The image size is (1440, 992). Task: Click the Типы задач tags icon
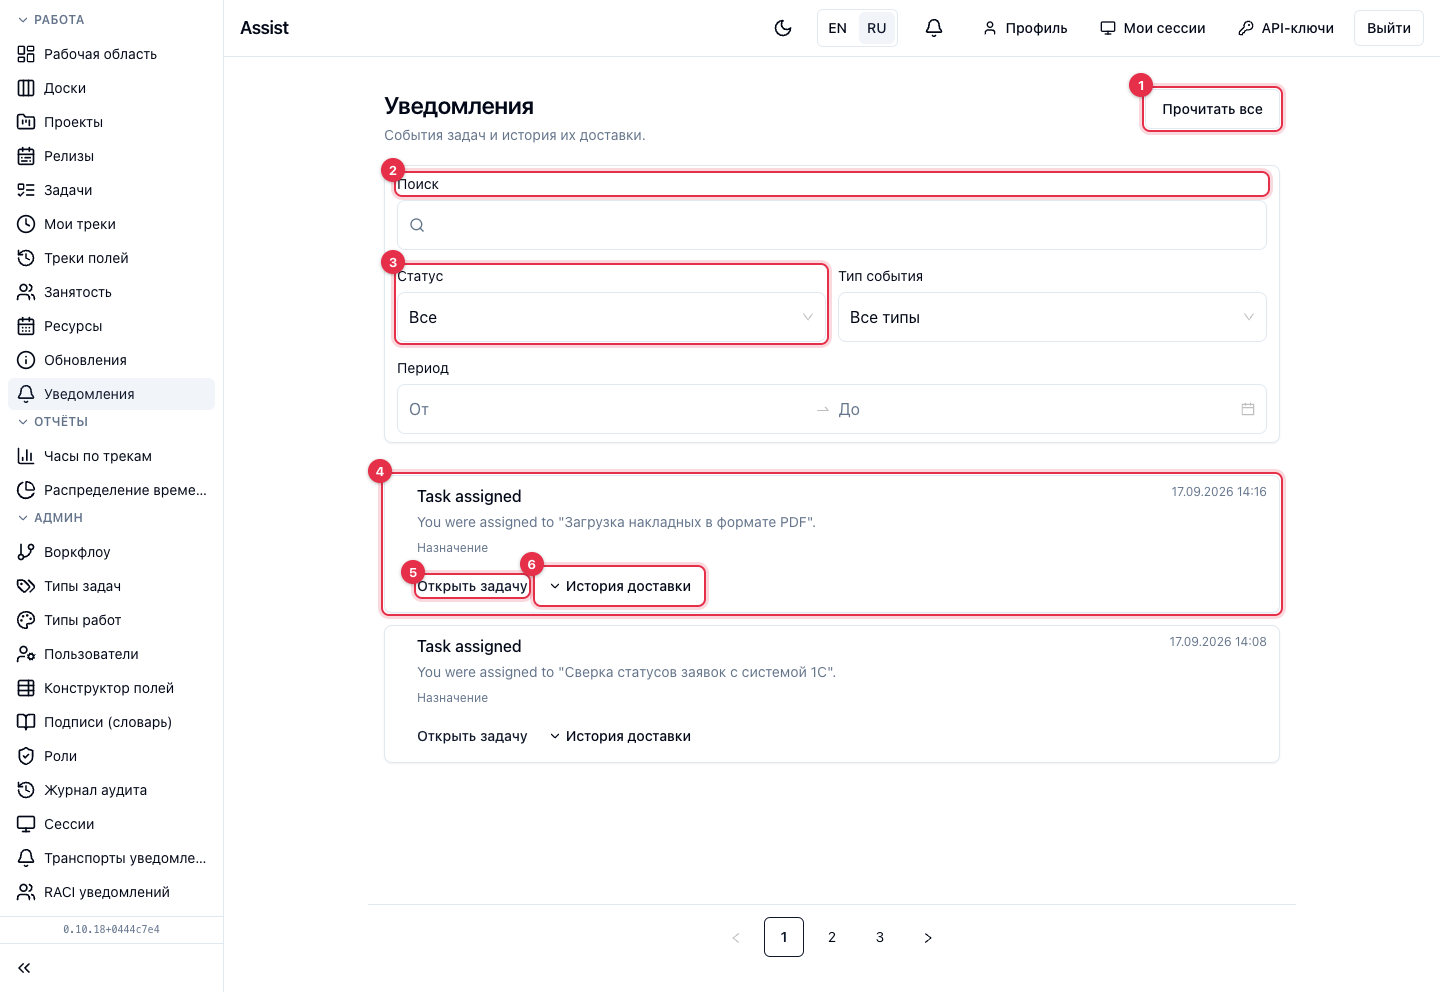click(26, 586)
